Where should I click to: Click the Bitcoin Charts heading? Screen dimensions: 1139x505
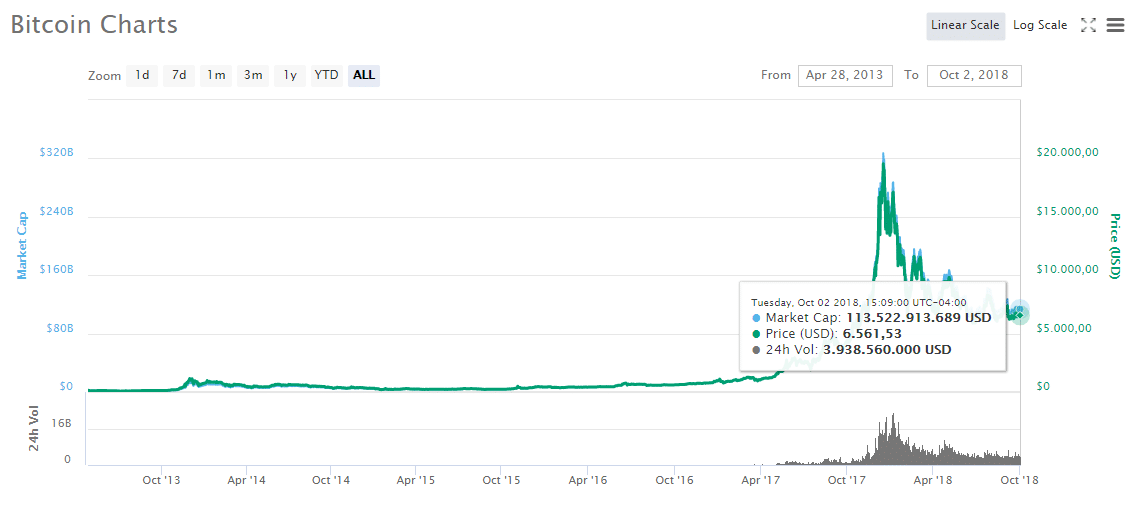coord(94,25)
